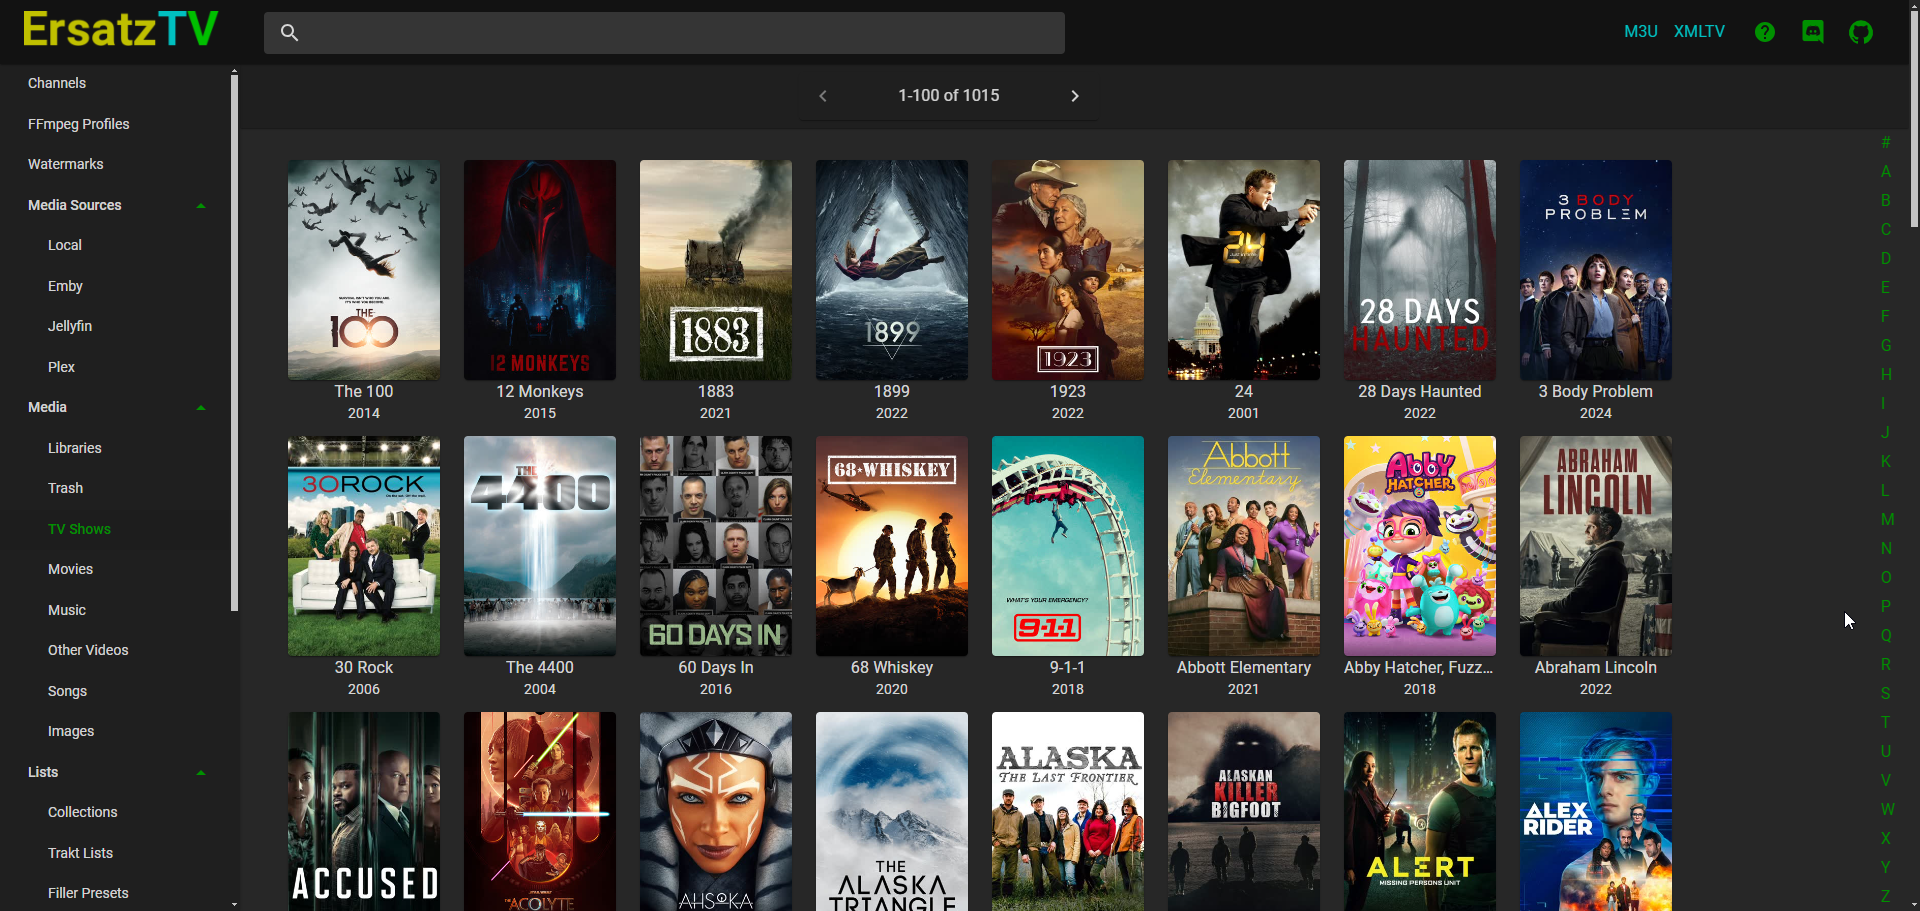Open the Ahsoka poster
The image size is (1920, 911).
coord(716,811)
